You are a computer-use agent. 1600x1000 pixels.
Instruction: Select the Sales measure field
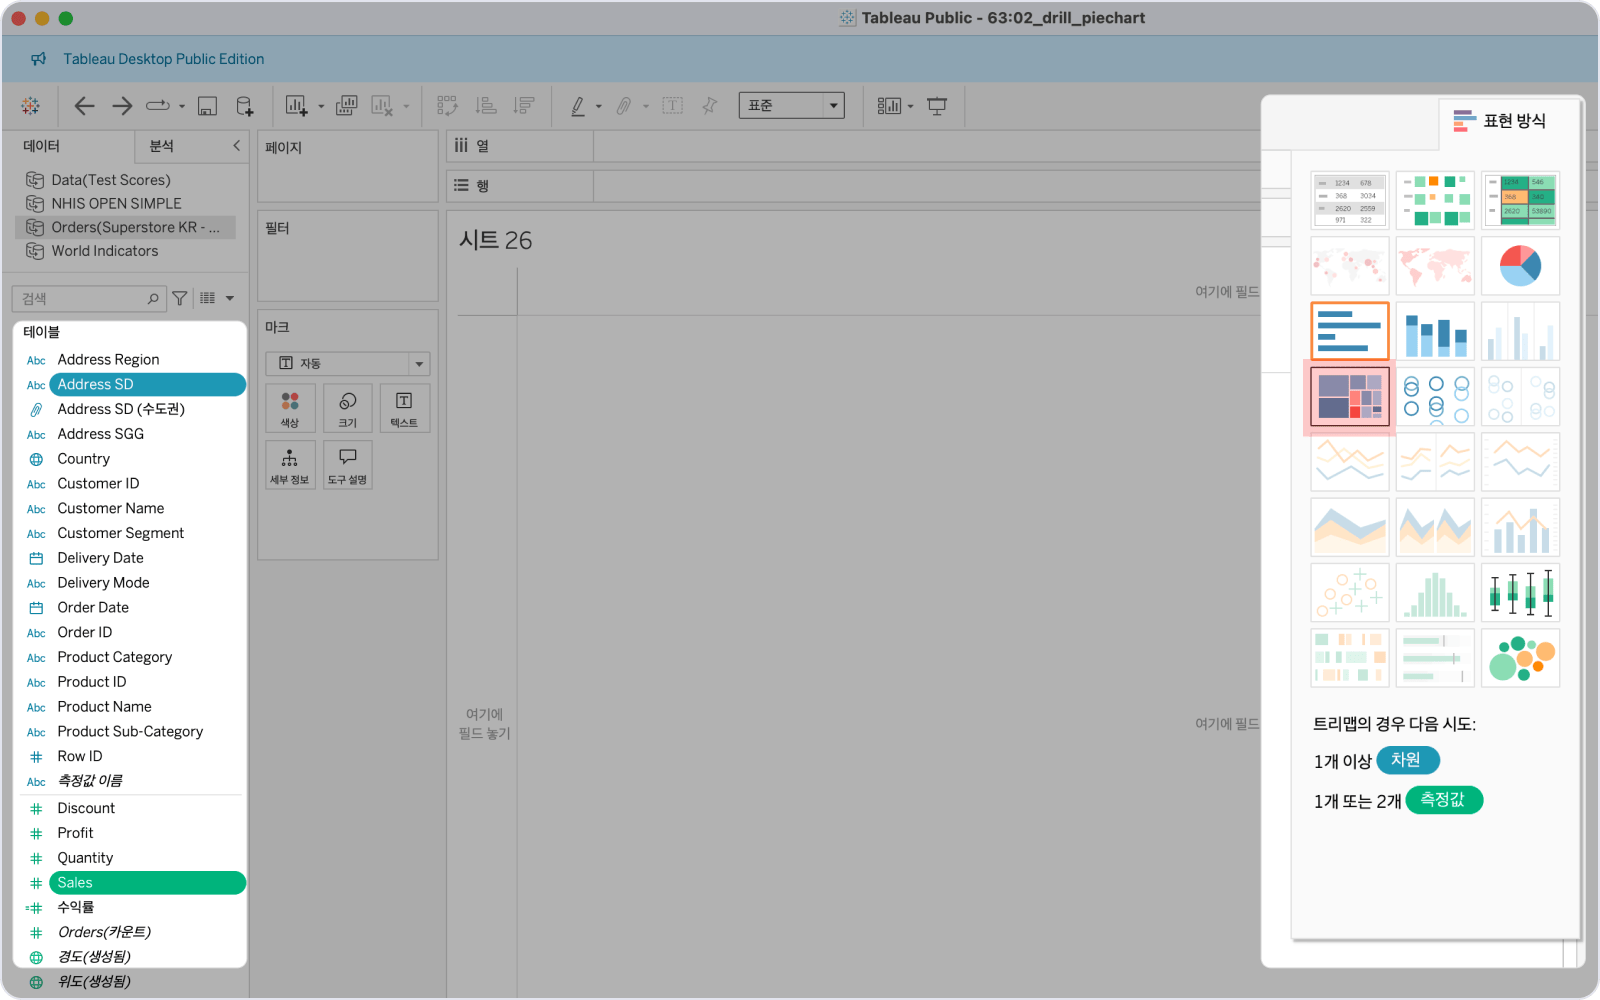(147, 883)
